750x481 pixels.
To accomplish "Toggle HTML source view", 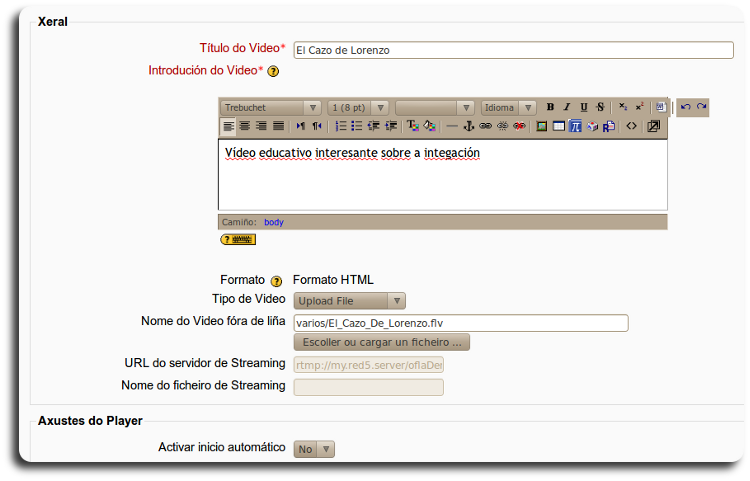I will pyautogui.click(x=631, y=126).
